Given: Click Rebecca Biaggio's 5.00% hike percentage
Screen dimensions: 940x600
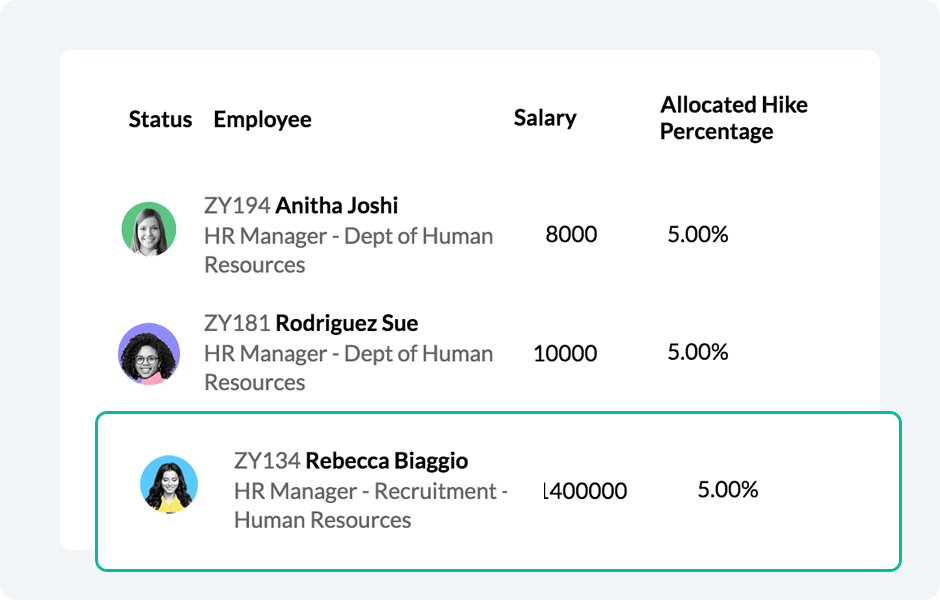Looking at the screenshot, I should (x=728, y=490).
